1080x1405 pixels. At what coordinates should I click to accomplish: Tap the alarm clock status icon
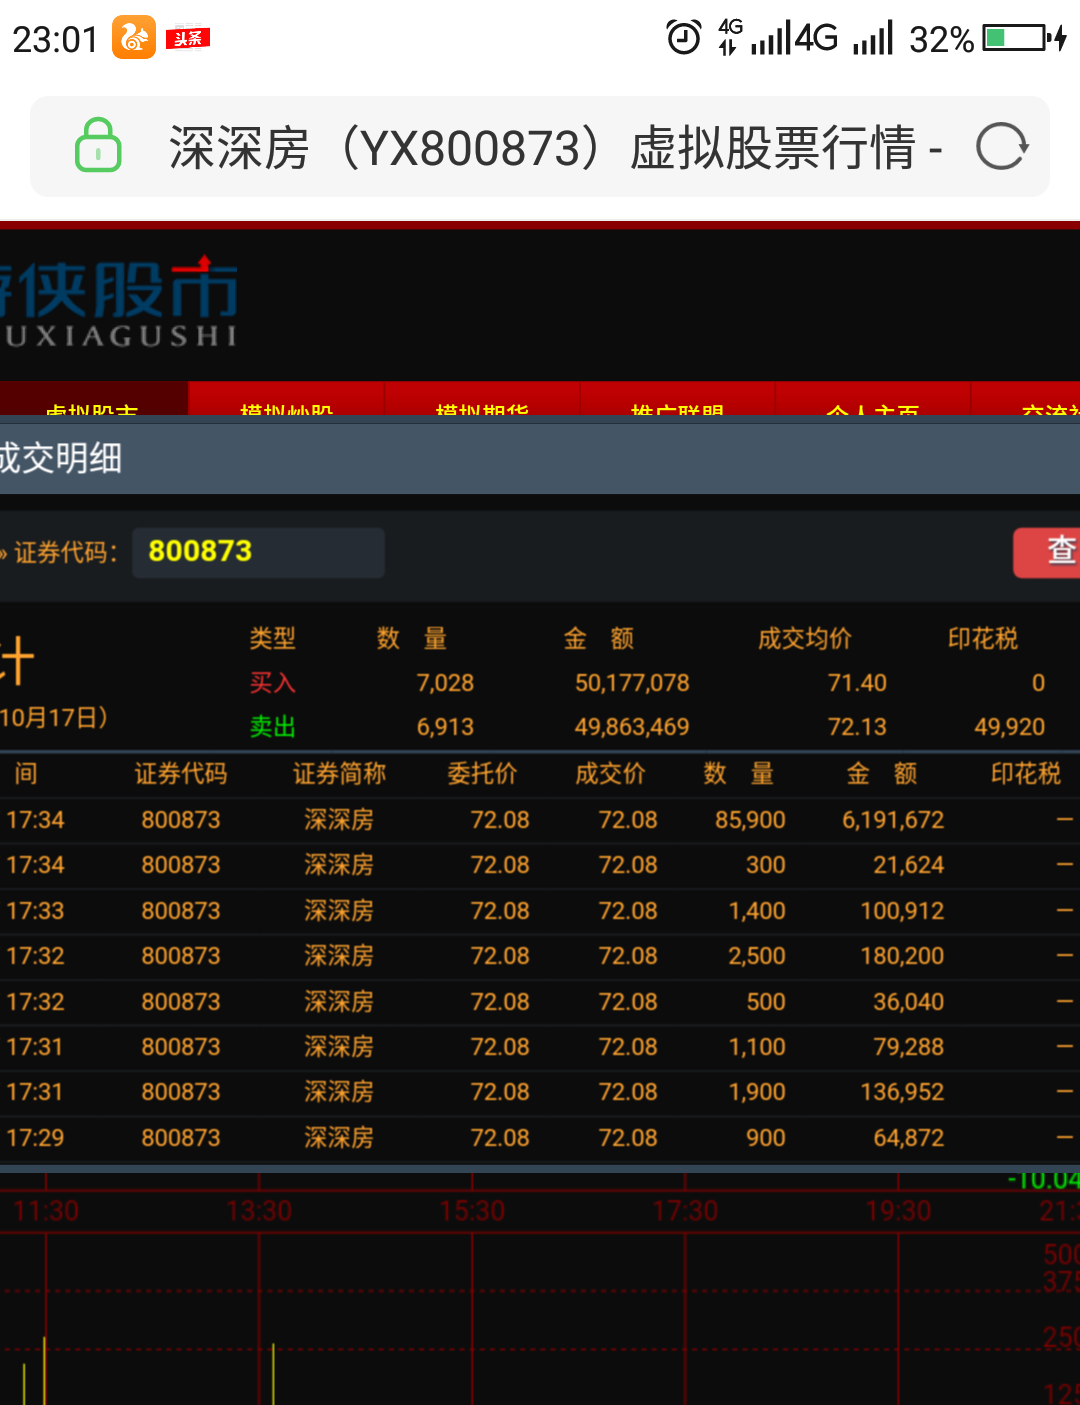[x=684, y=38]
